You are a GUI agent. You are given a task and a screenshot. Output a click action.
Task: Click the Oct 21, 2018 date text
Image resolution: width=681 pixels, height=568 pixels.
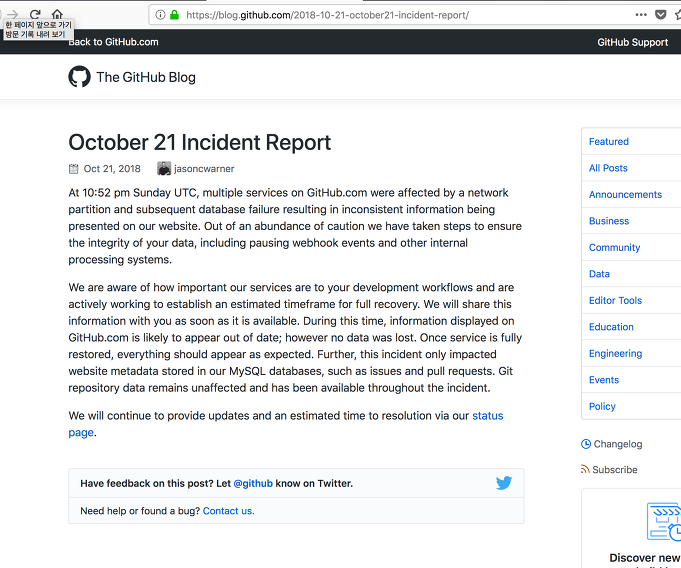(x=112, y=169)
